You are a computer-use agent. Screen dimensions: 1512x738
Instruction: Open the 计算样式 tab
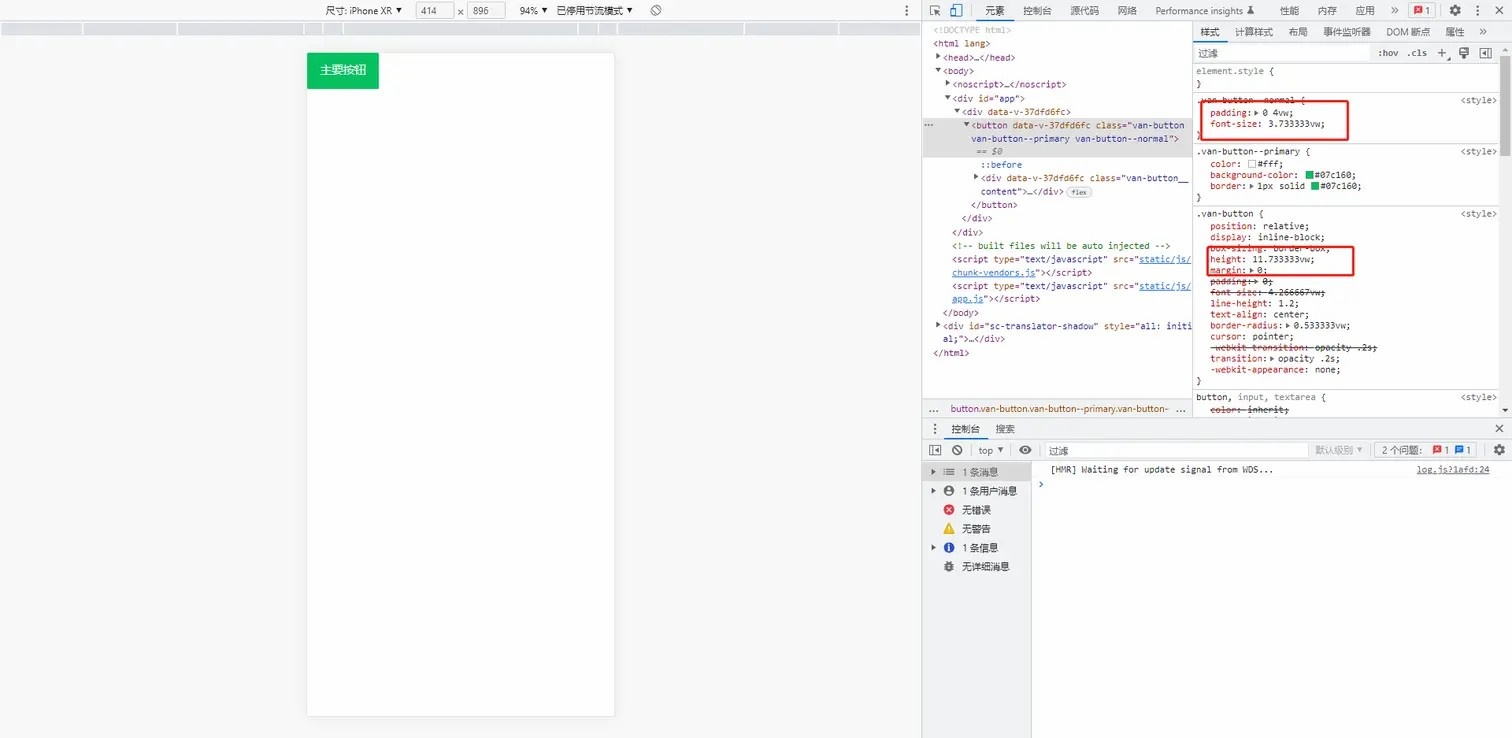[1251, 31]
